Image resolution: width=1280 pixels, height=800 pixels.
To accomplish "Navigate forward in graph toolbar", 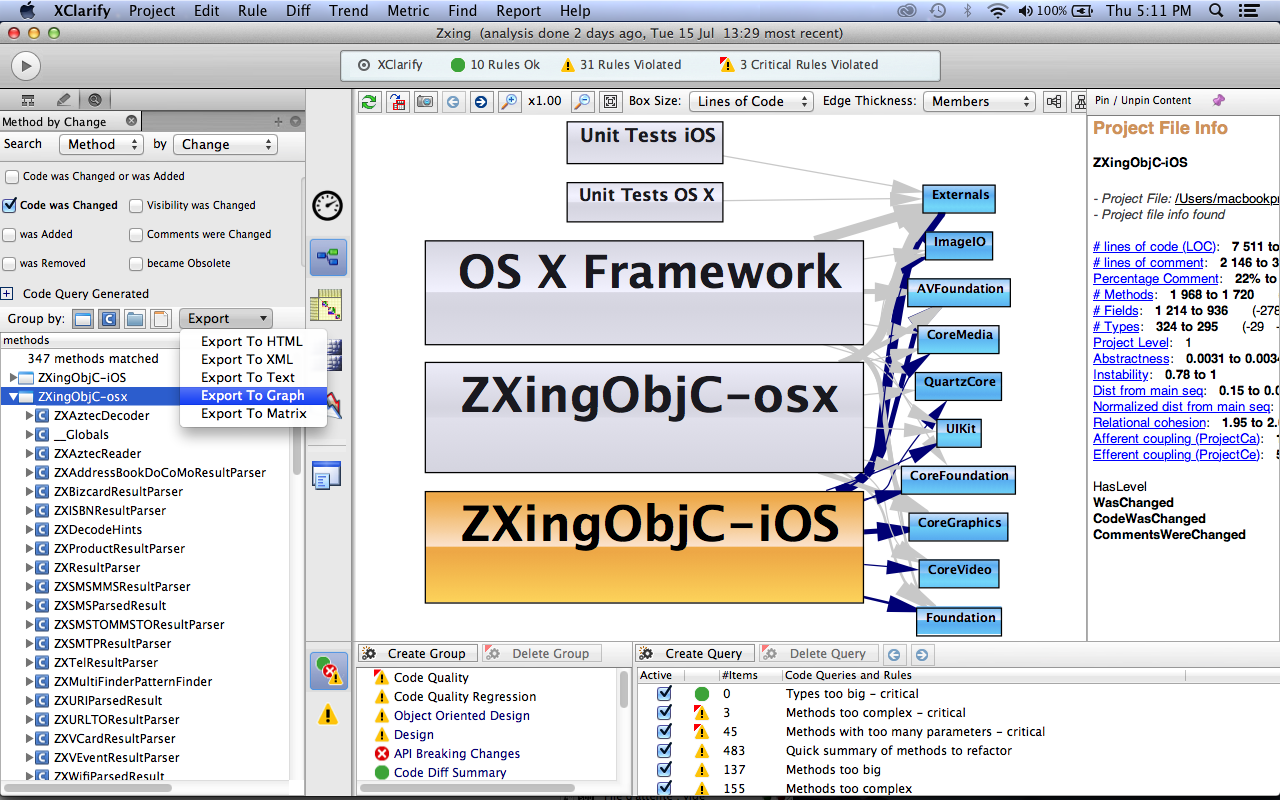I will pyautogui.click(x=481, y=101).
